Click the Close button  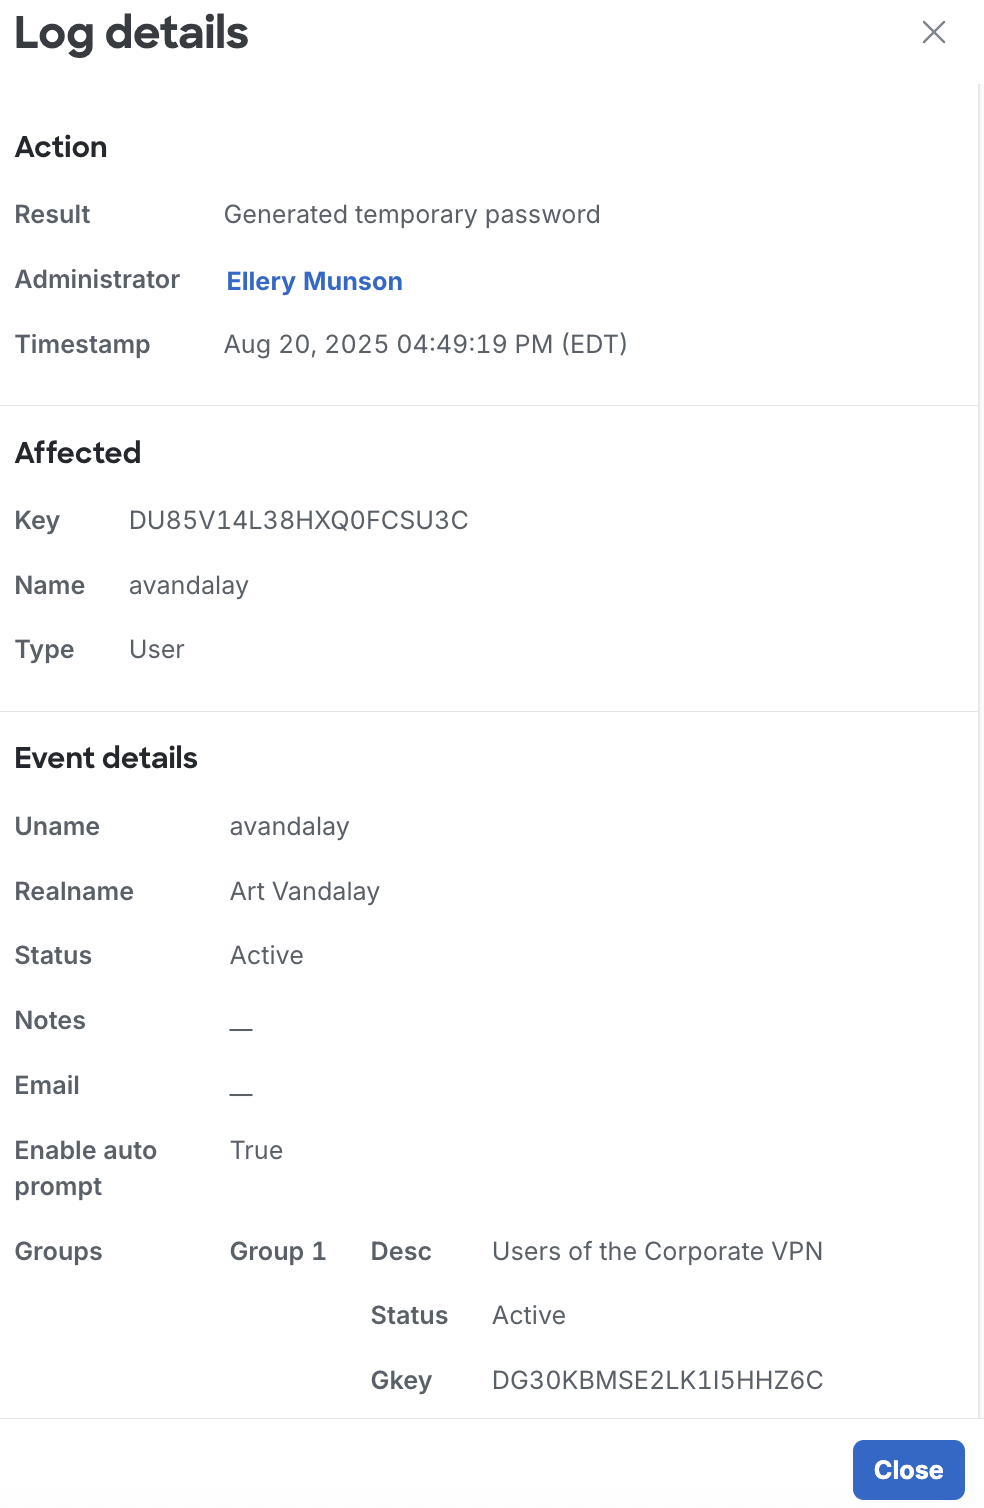pos(907,1469)
